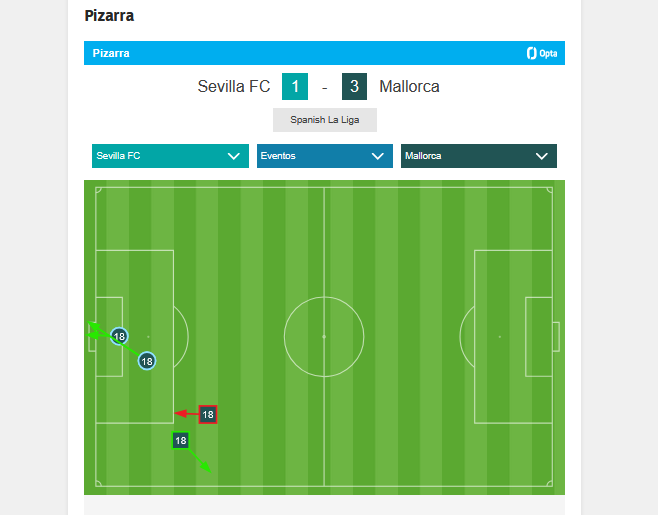Click the circular 18 marker near the goal
This screenshot has height=515, width=658.
pyautogui.click(x=120, y=336)
